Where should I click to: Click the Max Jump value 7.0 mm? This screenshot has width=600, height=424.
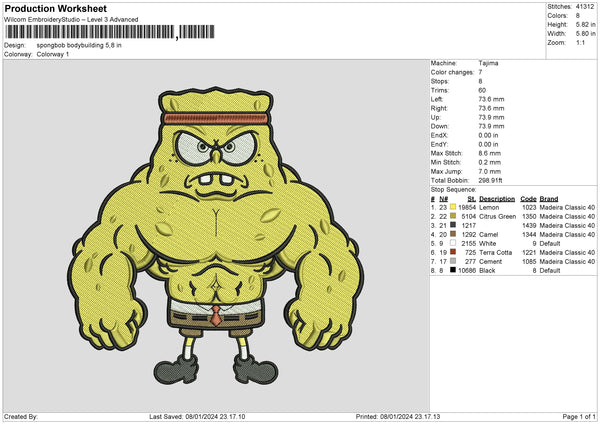tap(489, 171)
